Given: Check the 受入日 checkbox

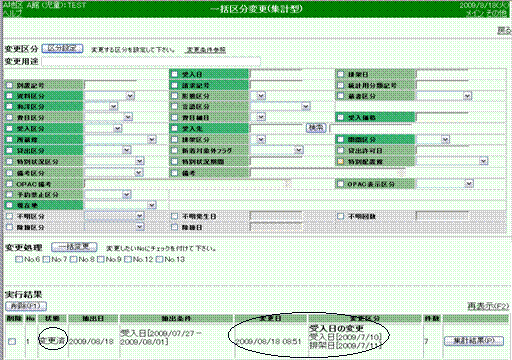Looking at the screenshot, I should [x=175, y=74].
